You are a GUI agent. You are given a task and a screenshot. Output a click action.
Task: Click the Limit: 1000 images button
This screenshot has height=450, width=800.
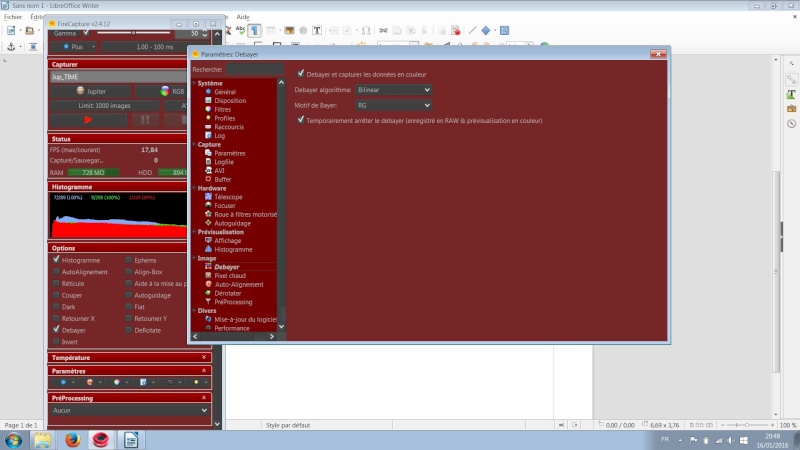(104, 106)
